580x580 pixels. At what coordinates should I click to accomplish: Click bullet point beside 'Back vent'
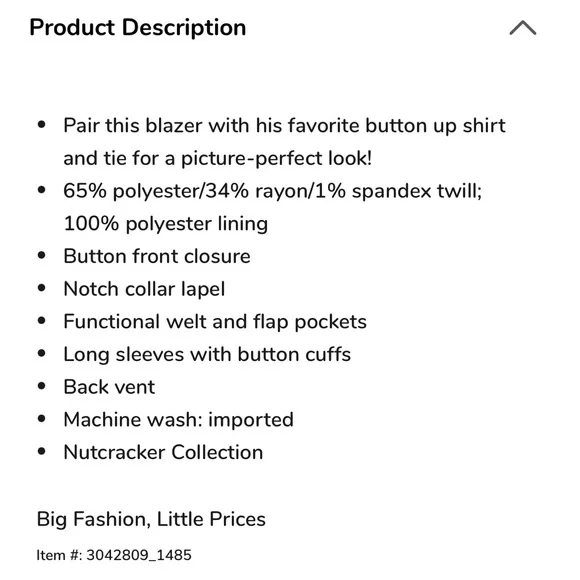click(42, 387)
